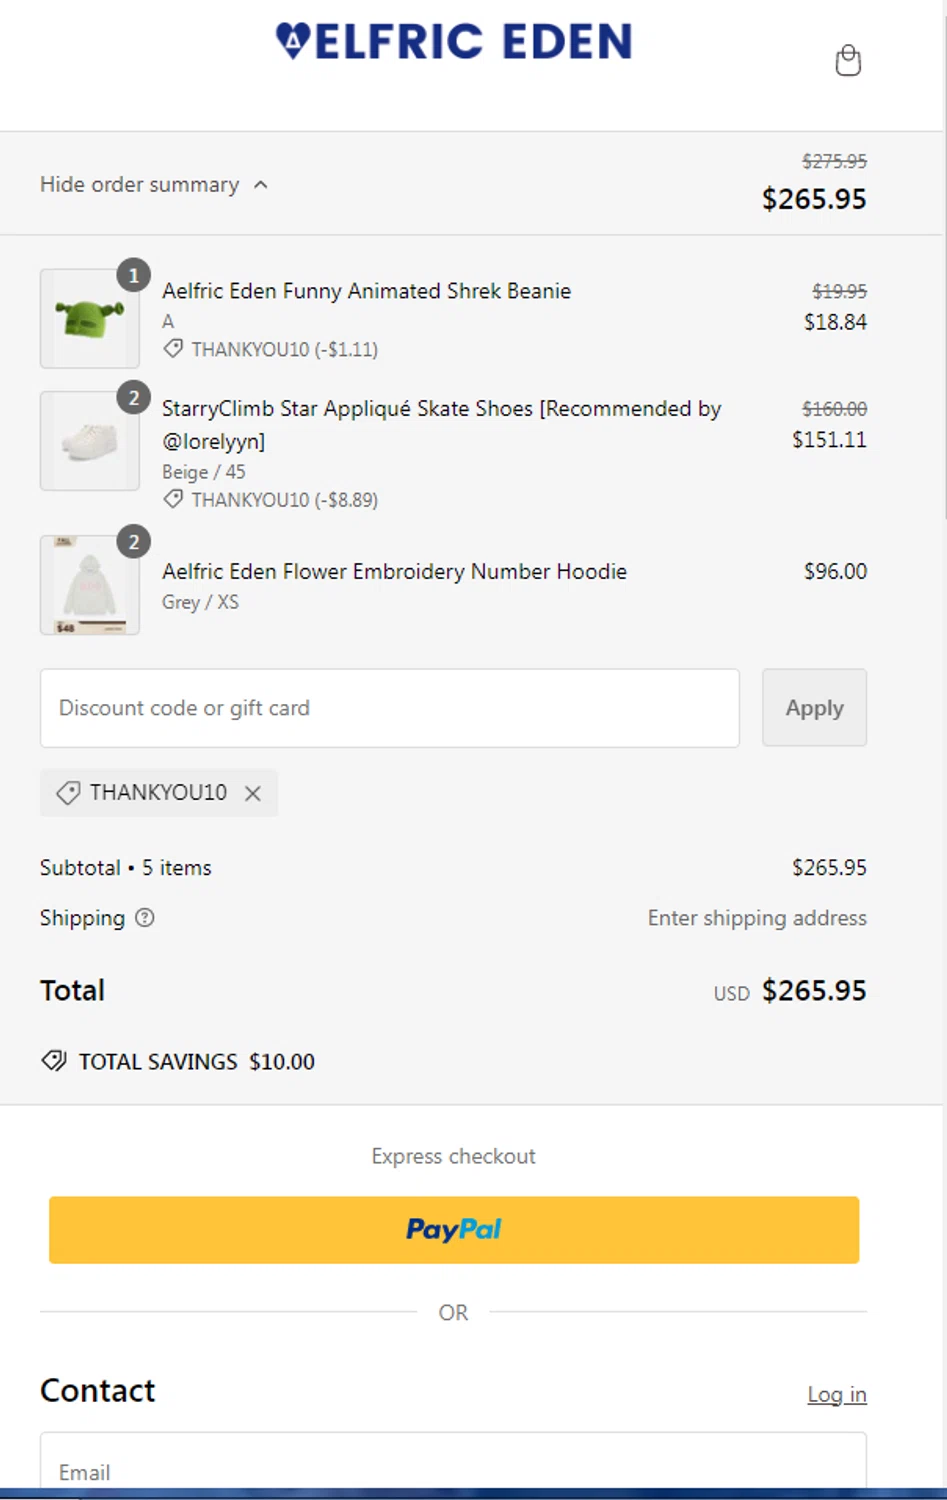Open the shopping bag icon
This screenshot has width=947, height=1500.
pyautogui.click(x=848, y=61)
